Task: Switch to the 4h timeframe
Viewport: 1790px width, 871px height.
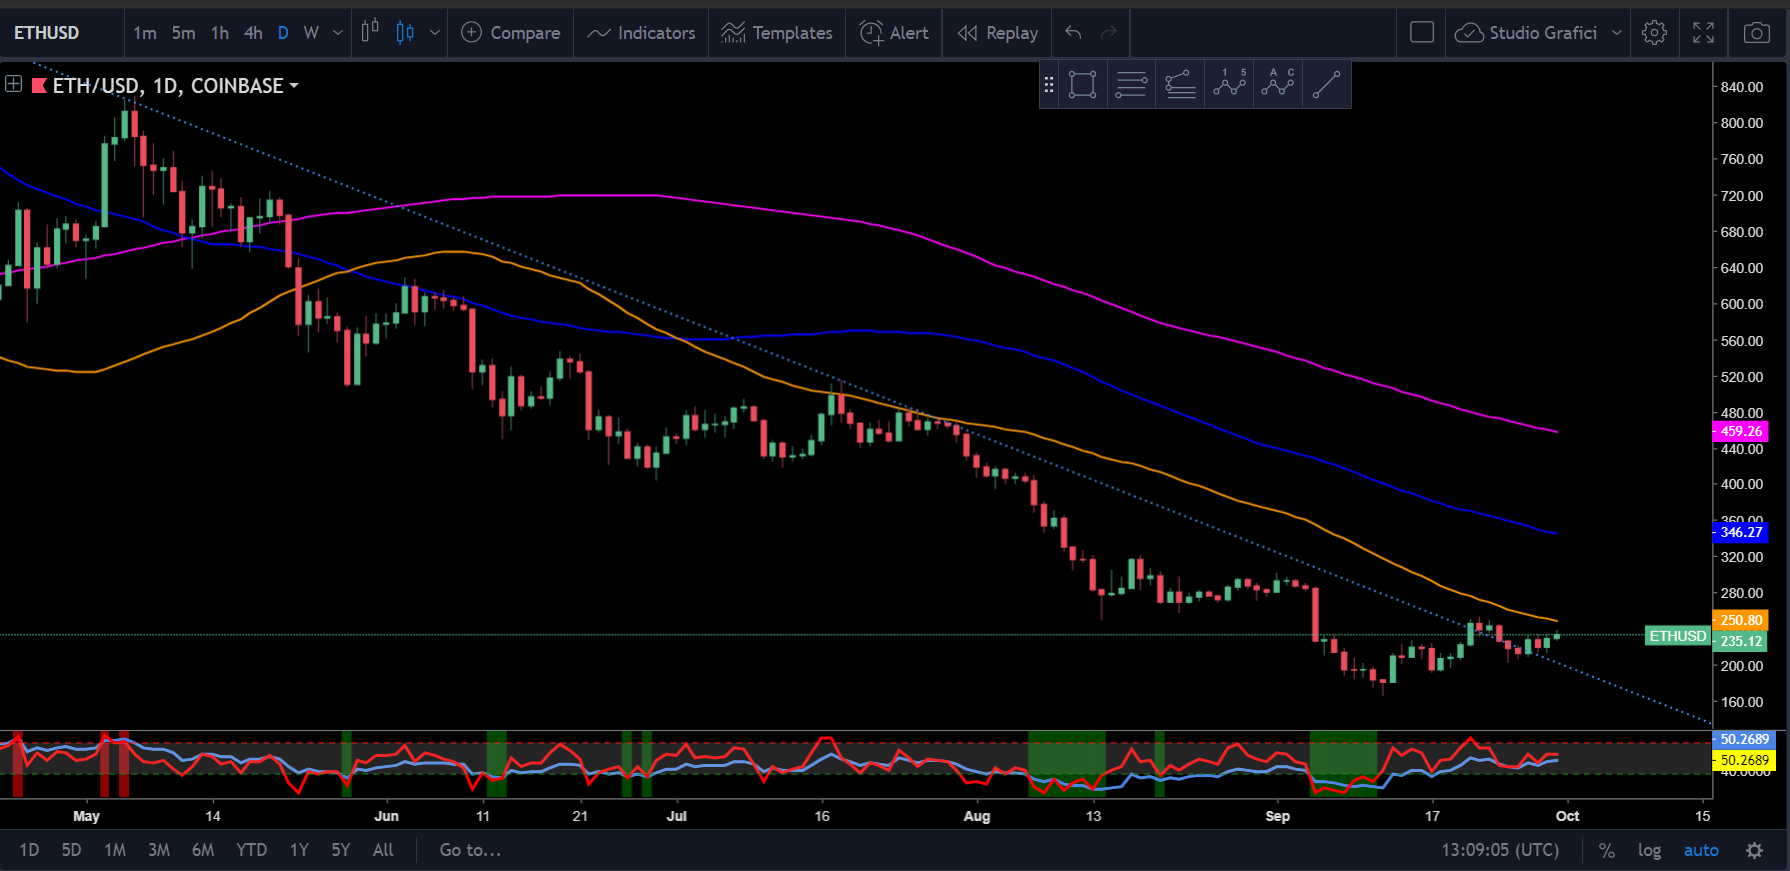Action: (x=253, y=33)
